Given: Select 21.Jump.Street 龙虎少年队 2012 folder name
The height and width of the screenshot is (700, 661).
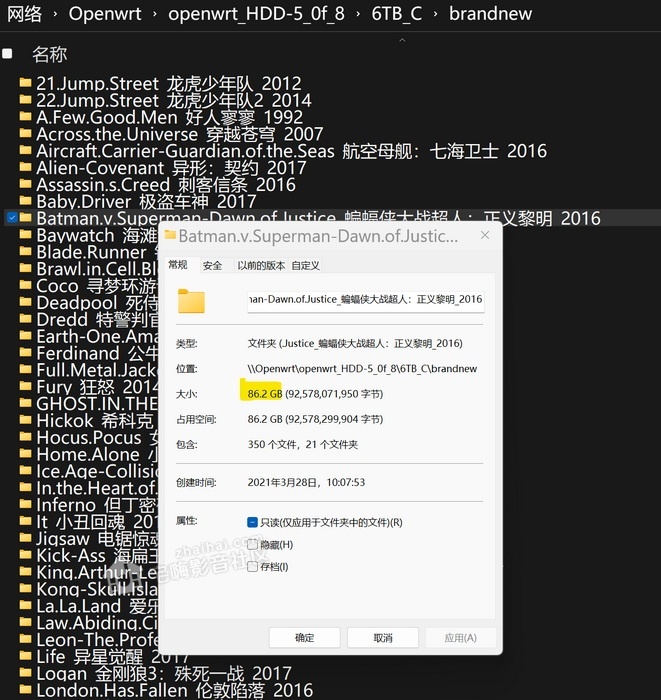Looking at the screenshot, I should 169,83.
